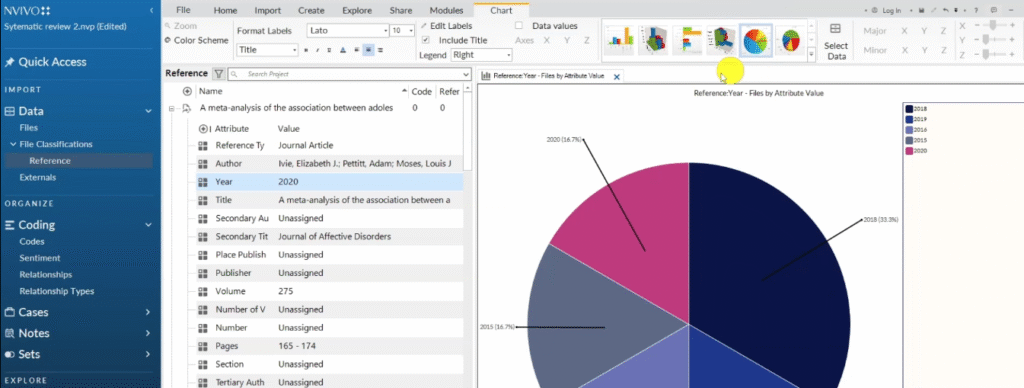Open the Import ribbon tab
1024x388 pixels.
pos(268,10)
